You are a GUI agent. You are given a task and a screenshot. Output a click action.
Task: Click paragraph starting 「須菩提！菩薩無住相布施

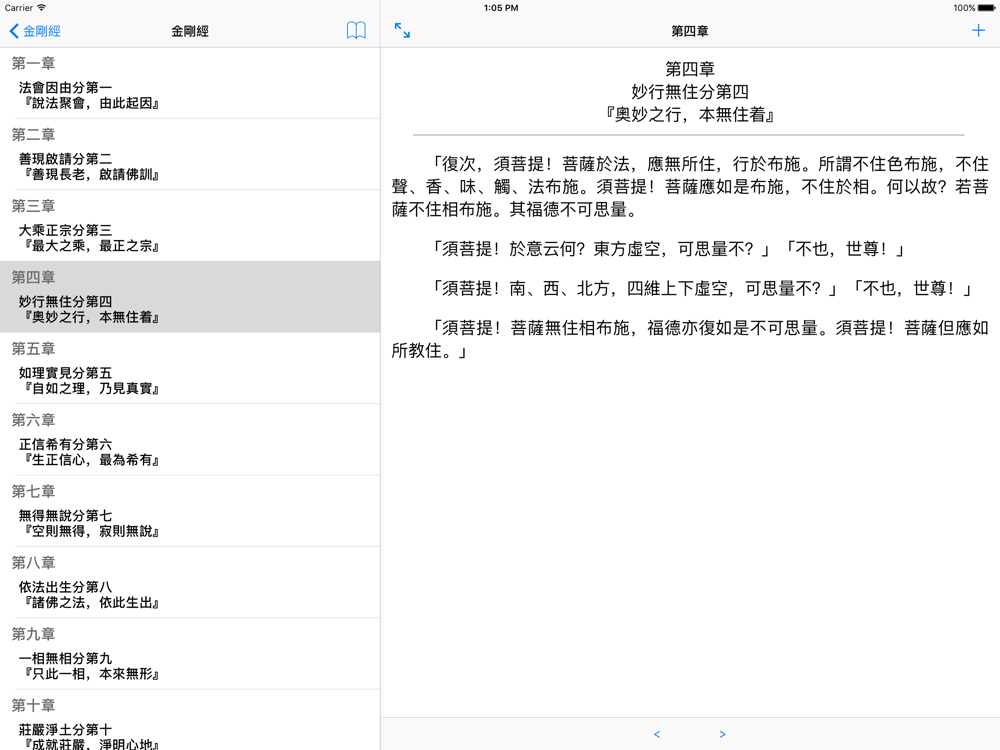tap(689, 339)
